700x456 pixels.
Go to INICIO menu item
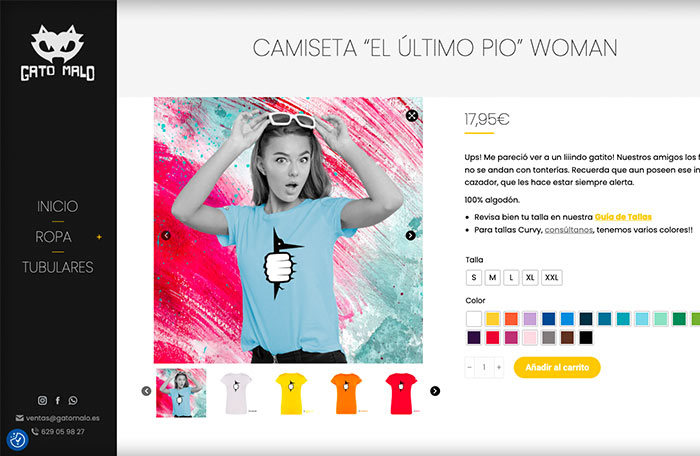58,206
